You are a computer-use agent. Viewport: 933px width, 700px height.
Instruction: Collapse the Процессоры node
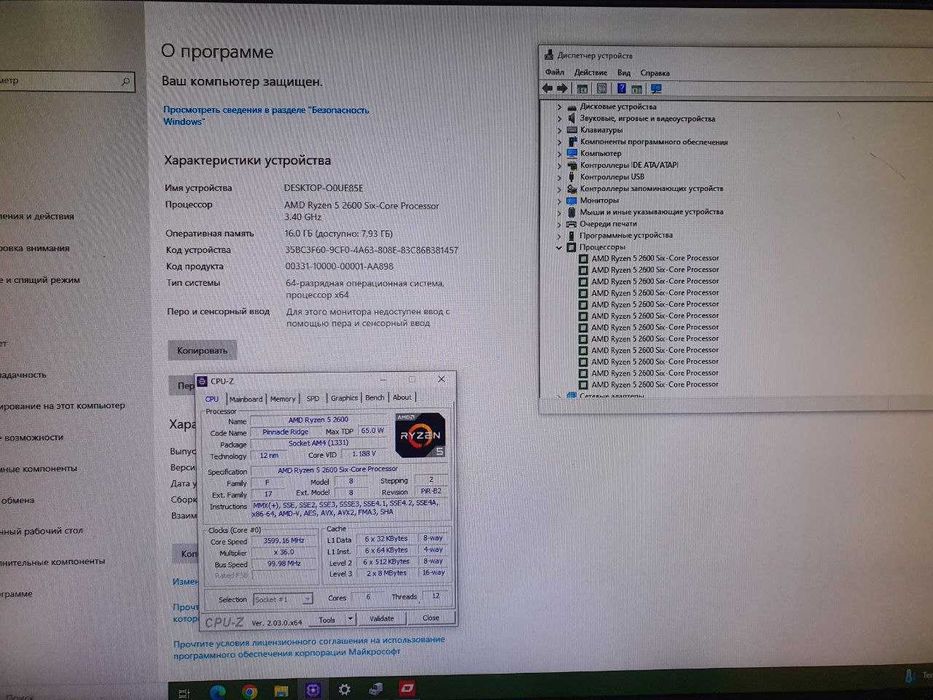tap(559, 247)
